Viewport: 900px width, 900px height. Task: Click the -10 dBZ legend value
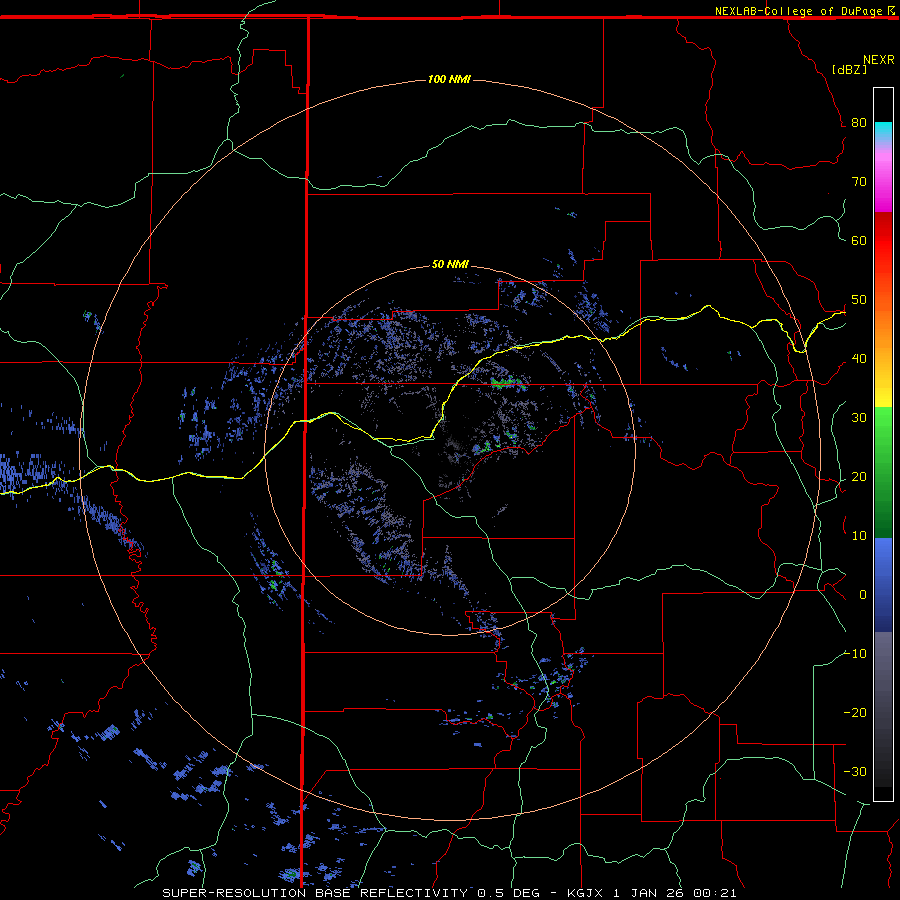[855, 653]
